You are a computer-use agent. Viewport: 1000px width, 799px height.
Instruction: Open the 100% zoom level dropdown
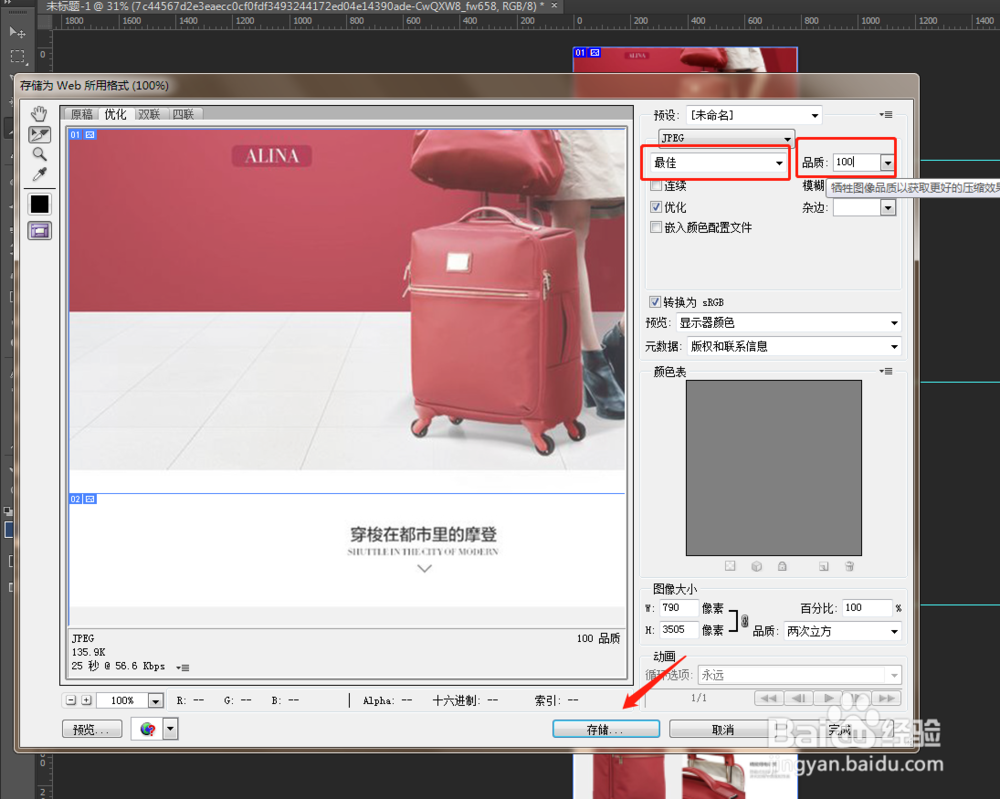pos(156,701)
